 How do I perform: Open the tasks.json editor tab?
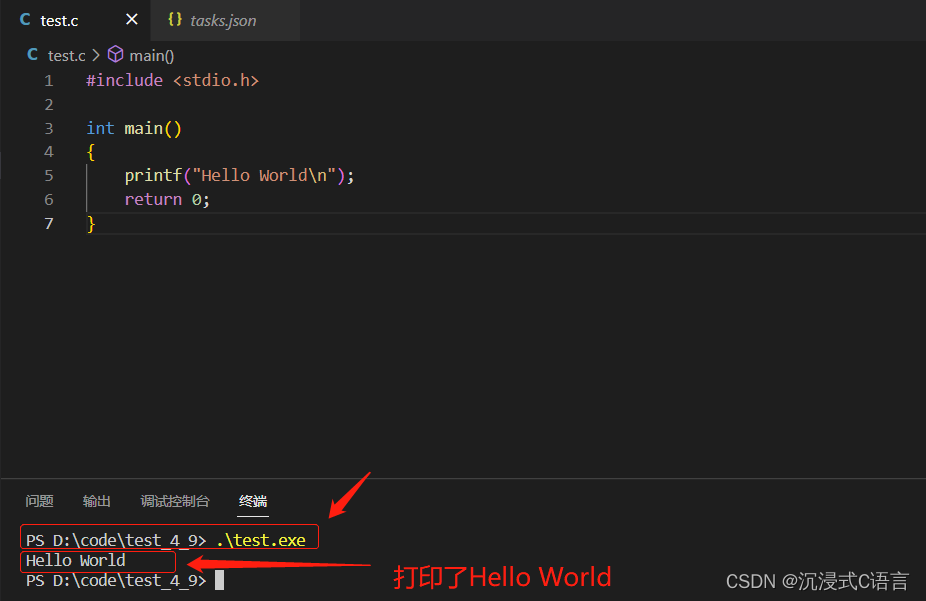(x=225, y=20)
